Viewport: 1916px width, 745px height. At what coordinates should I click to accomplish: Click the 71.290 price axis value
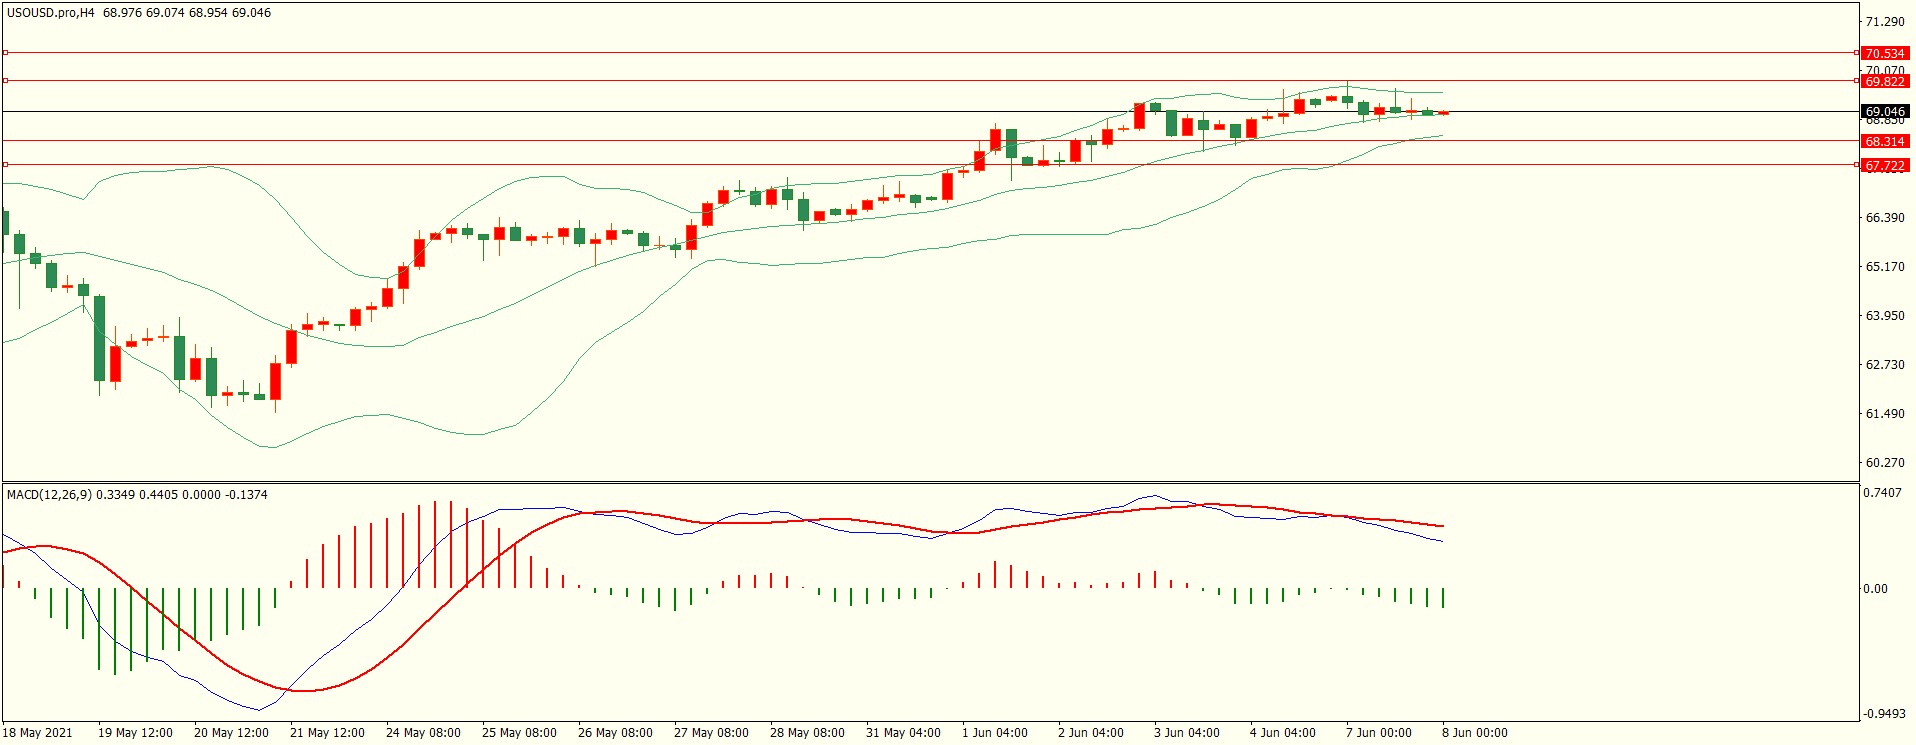pyautogui.click(x=1885, y=22)
